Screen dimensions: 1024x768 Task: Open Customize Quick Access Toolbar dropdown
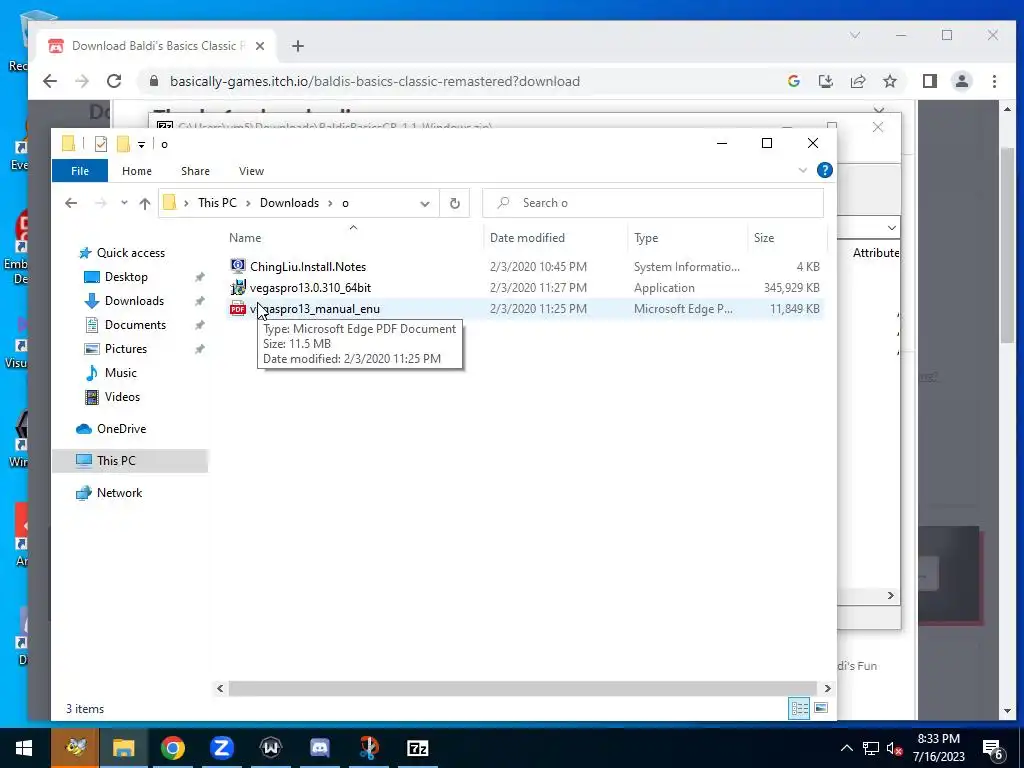[x=141, y=144]
